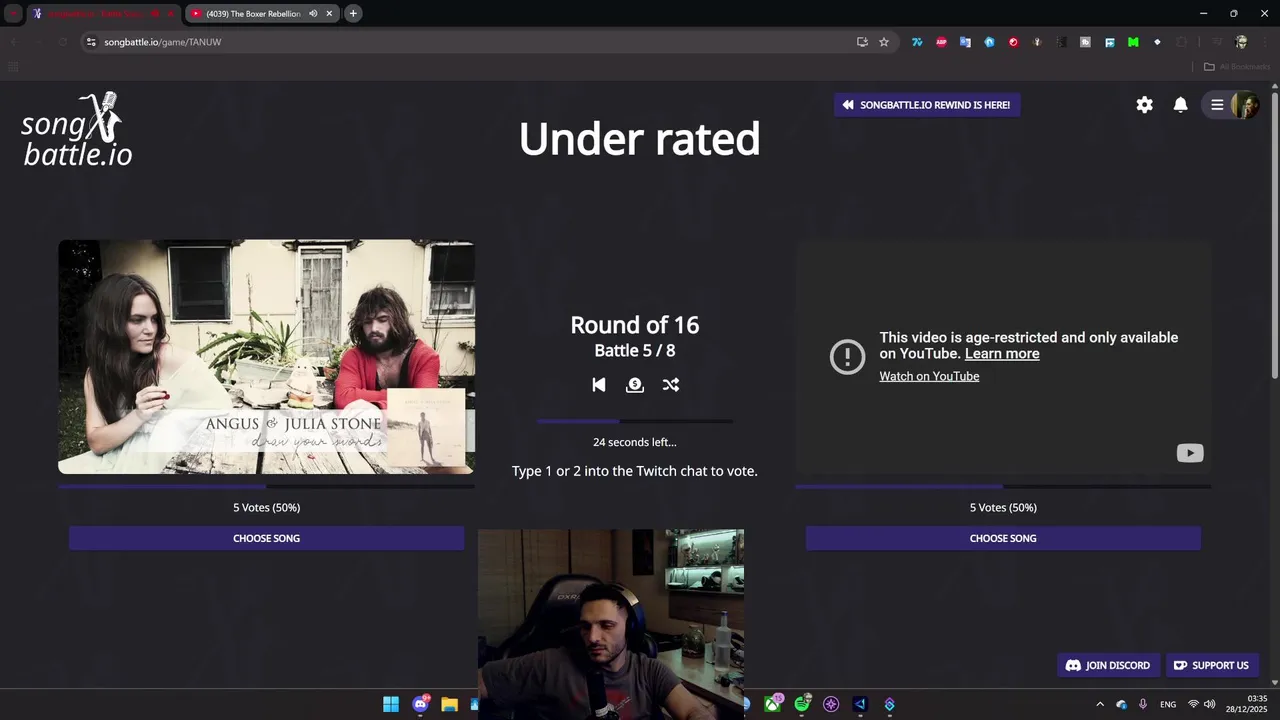The width and height of the screenshot is (1280, 720).
Task: Click the shuffle icon in the battle controls
Action: 671,385
